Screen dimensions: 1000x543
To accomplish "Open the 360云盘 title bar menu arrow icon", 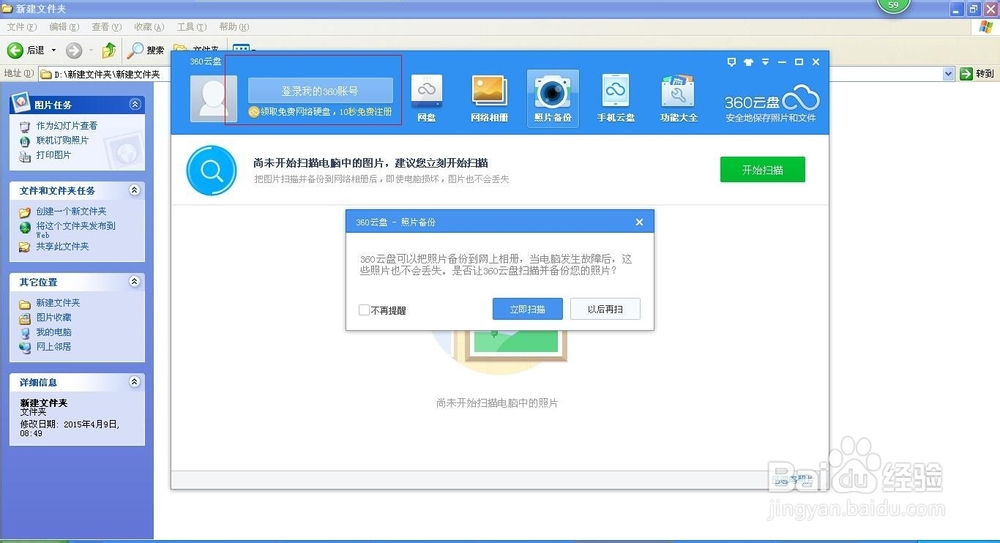I will coord(765,62).
